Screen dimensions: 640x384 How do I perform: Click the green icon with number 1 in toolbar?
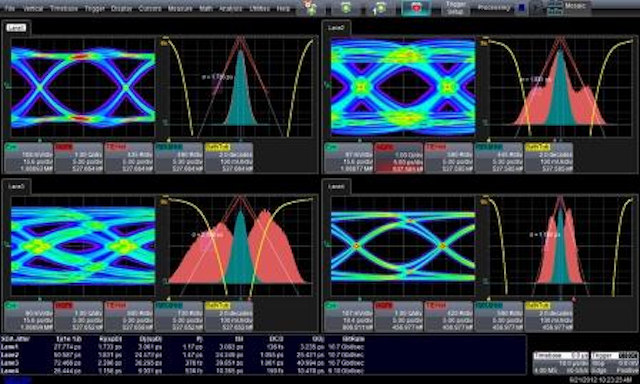click(x=380, y=8)
